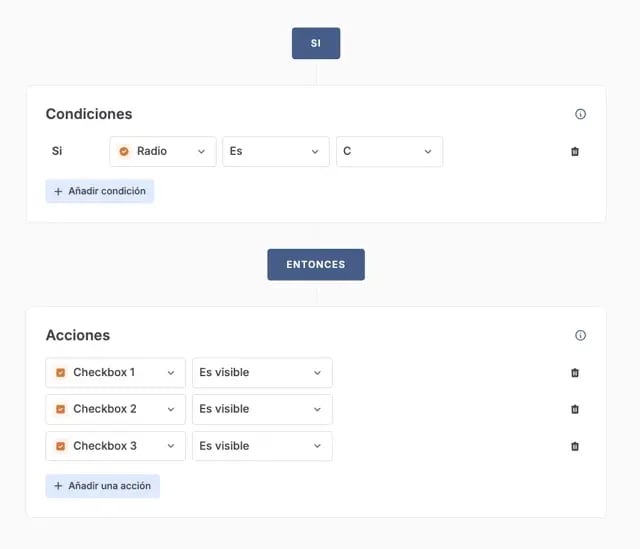Open the 'C' value dropdown
This screenshot has width=640, height=549.
[x=389, y=152]
